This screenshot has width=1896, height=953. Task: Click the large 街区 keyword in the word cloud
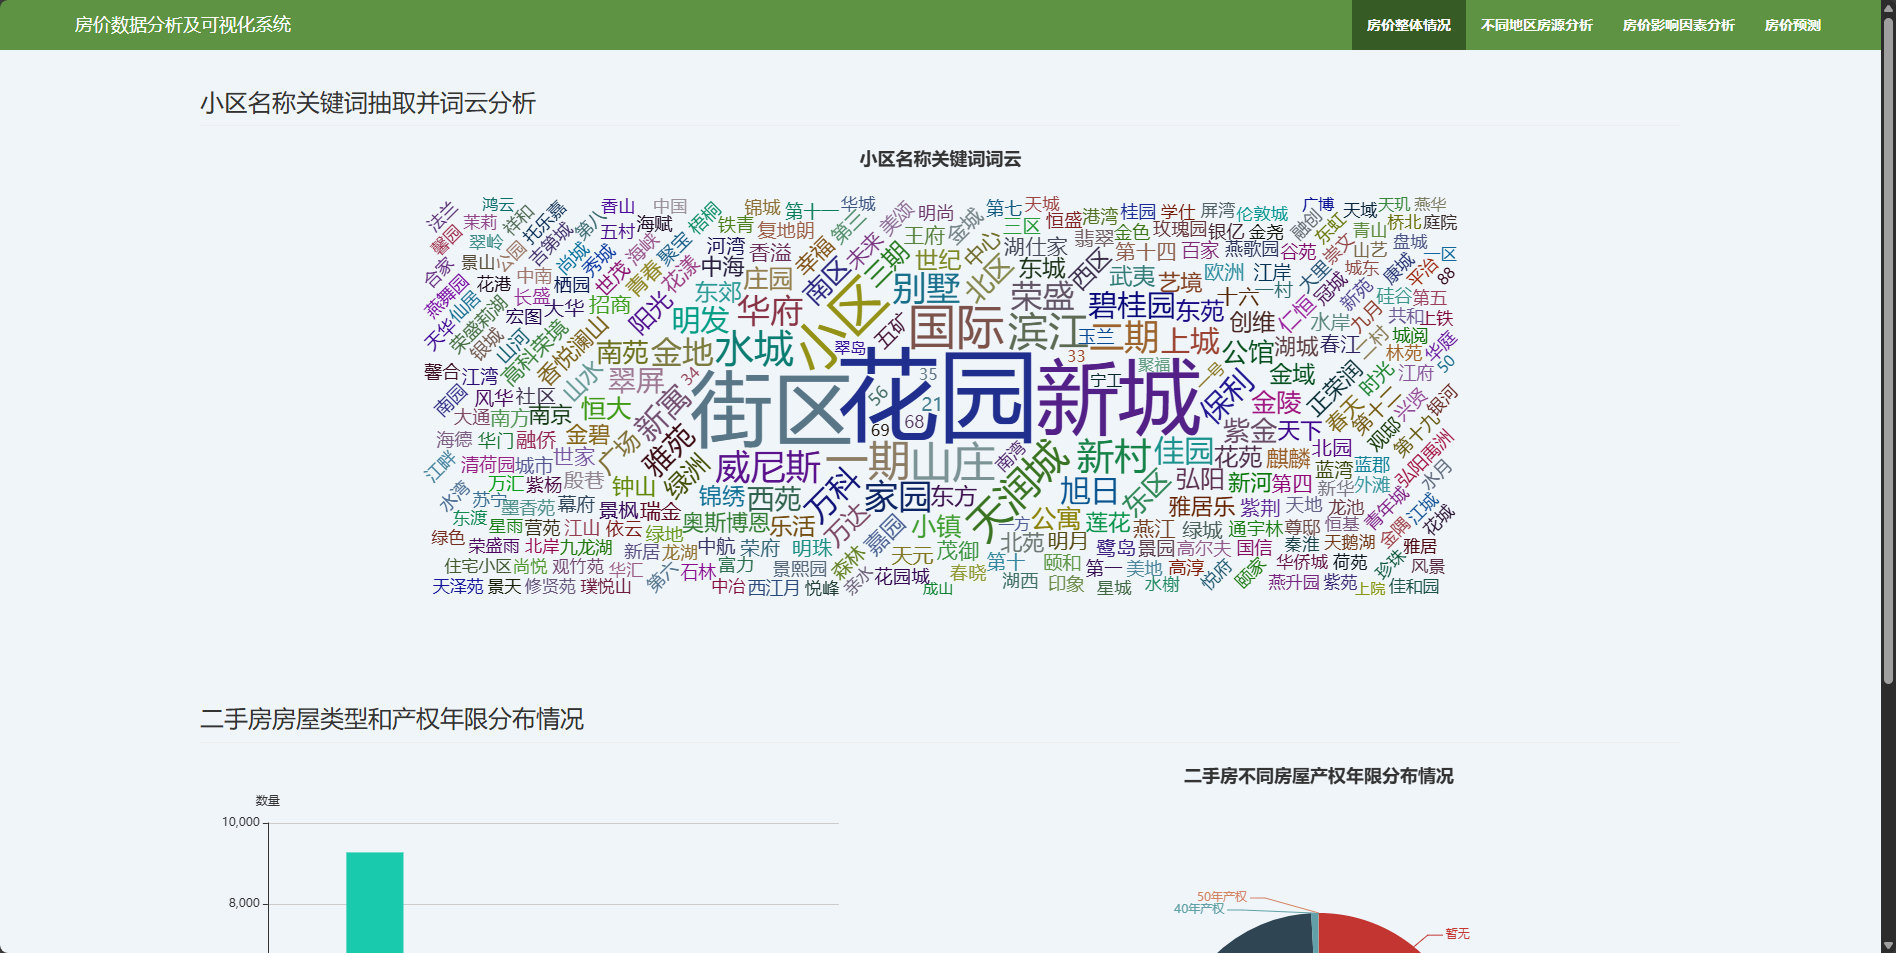(771, 412)
